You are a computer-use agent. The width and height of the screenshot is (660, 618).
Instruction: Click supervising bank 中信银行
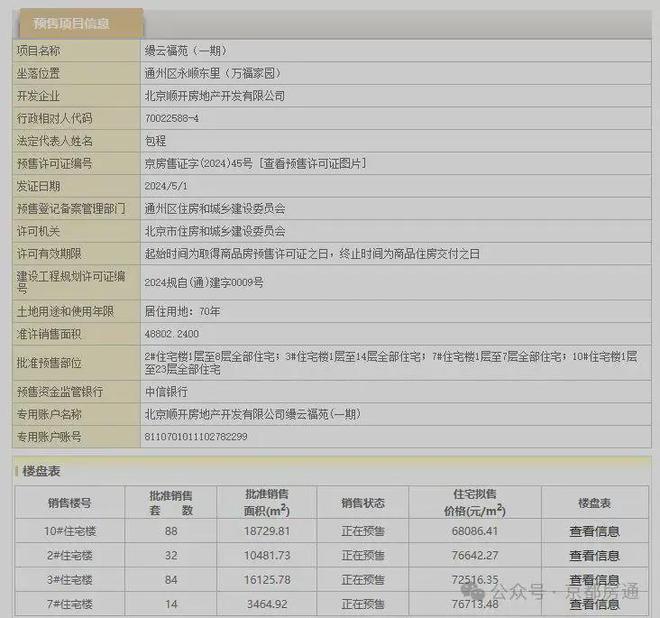tap(166, 392)
